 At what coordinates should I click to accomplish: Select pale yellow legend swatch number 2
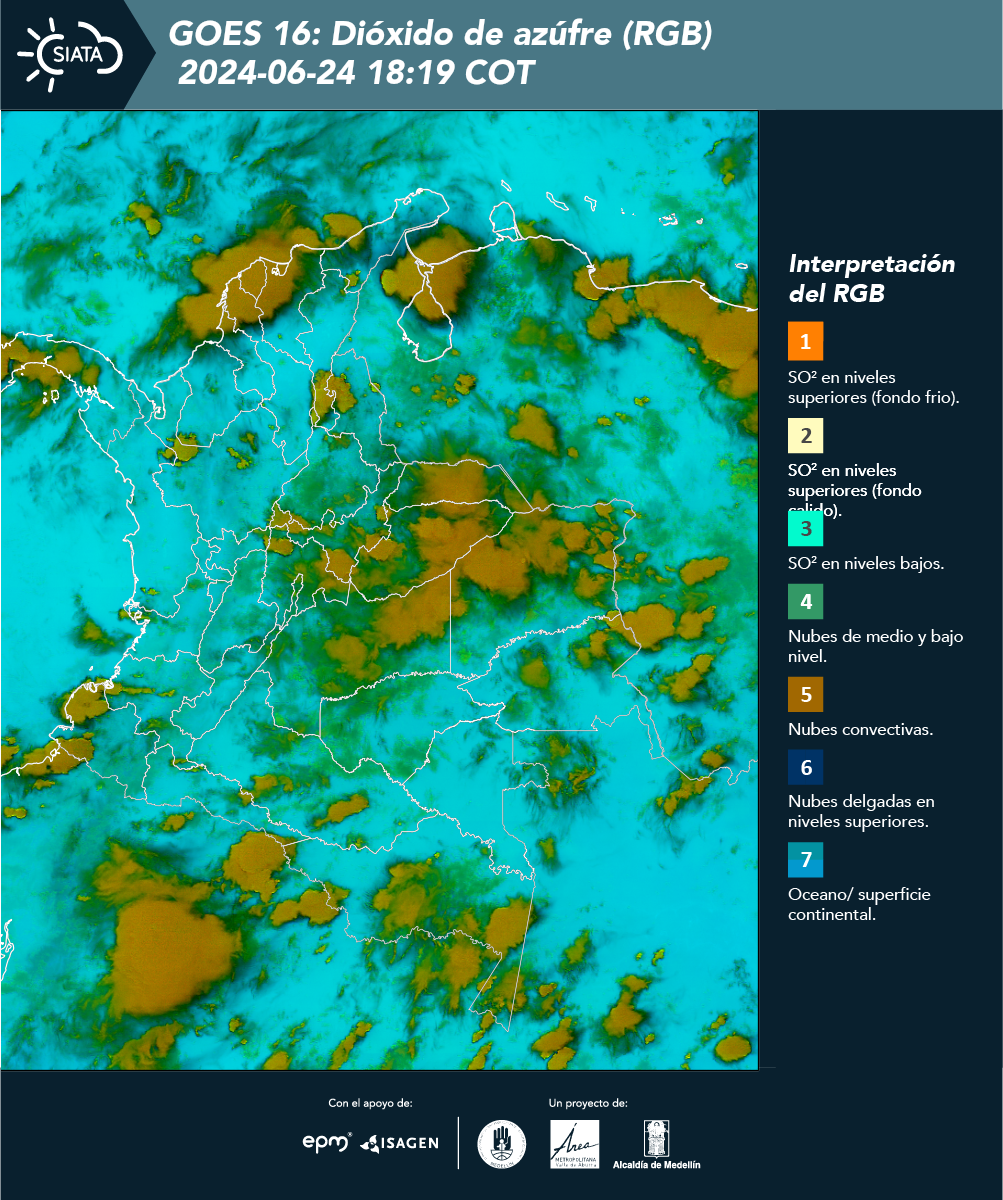pos(805,437)
